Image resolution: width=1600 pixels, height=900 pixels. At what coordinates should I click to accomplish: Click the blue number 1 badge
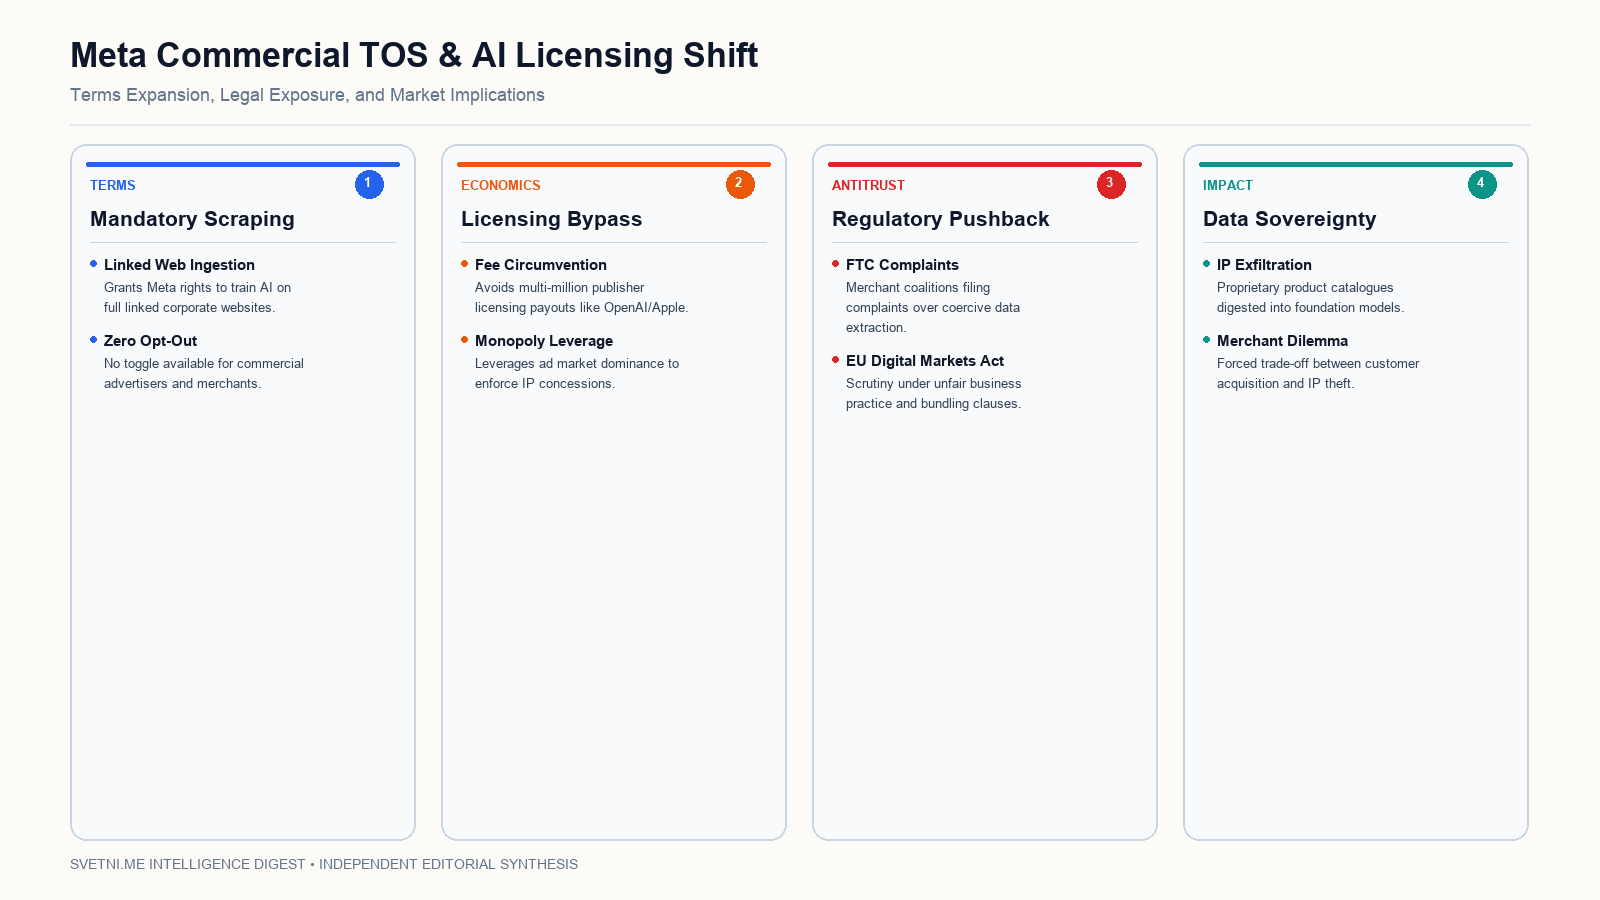[369, 184]
